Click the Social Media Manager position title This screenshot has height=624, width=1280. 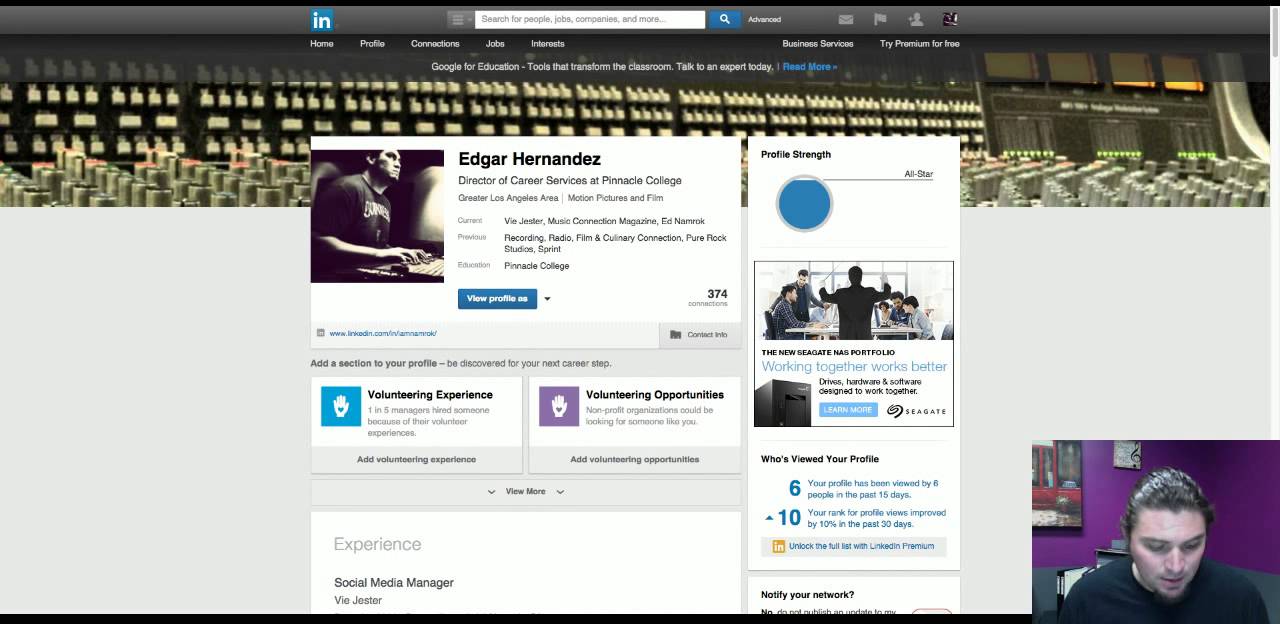[x=394, y=583]
